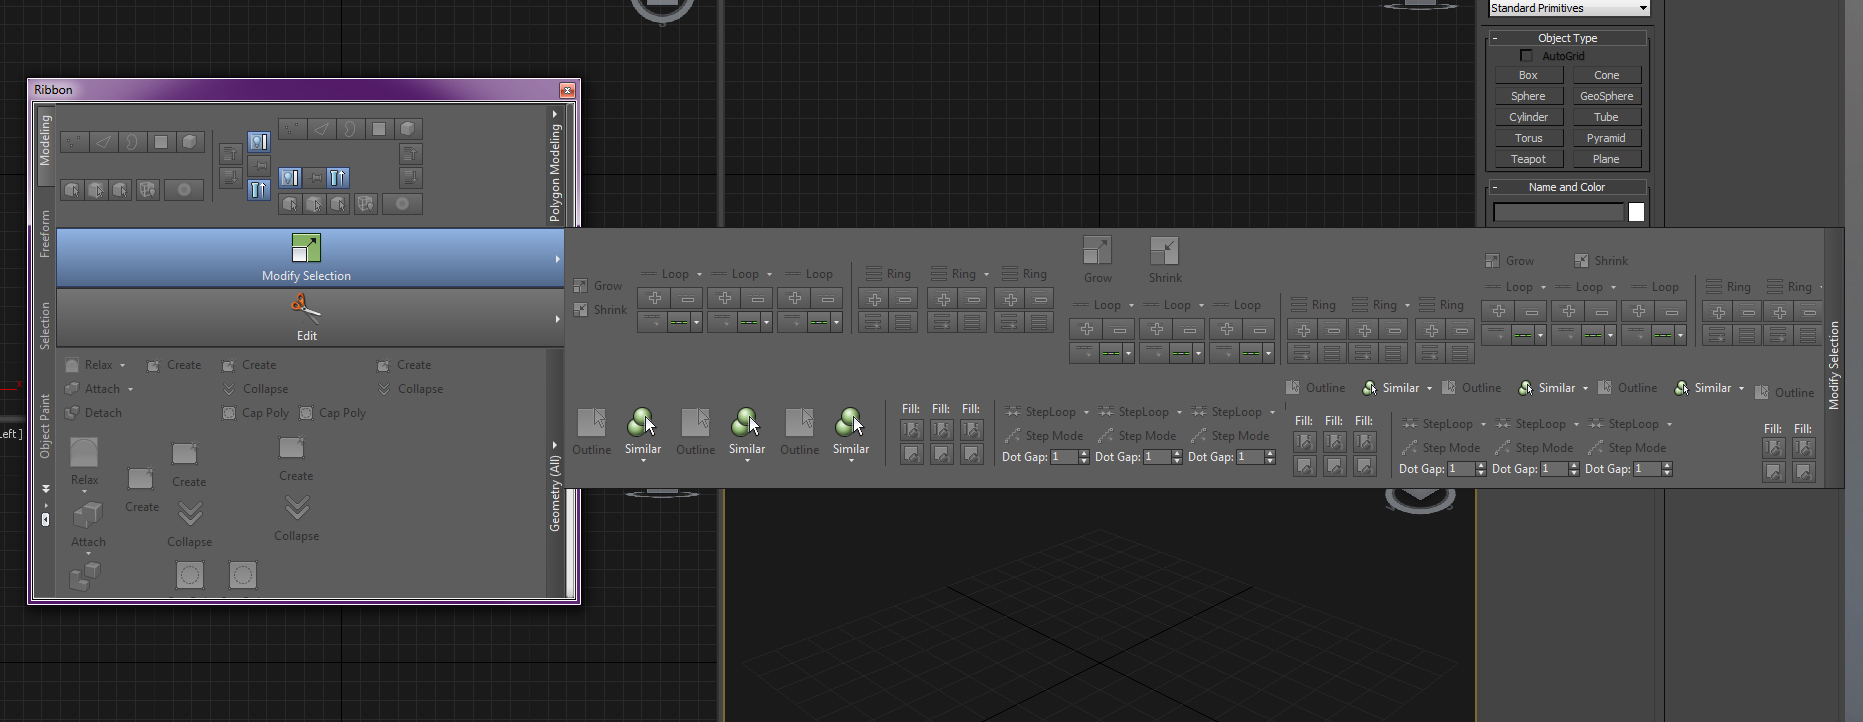The height and width of the screenshot is (722, 1863).
Task: Open the Edit panel flyout arrow
Action: tap(557, 319)
